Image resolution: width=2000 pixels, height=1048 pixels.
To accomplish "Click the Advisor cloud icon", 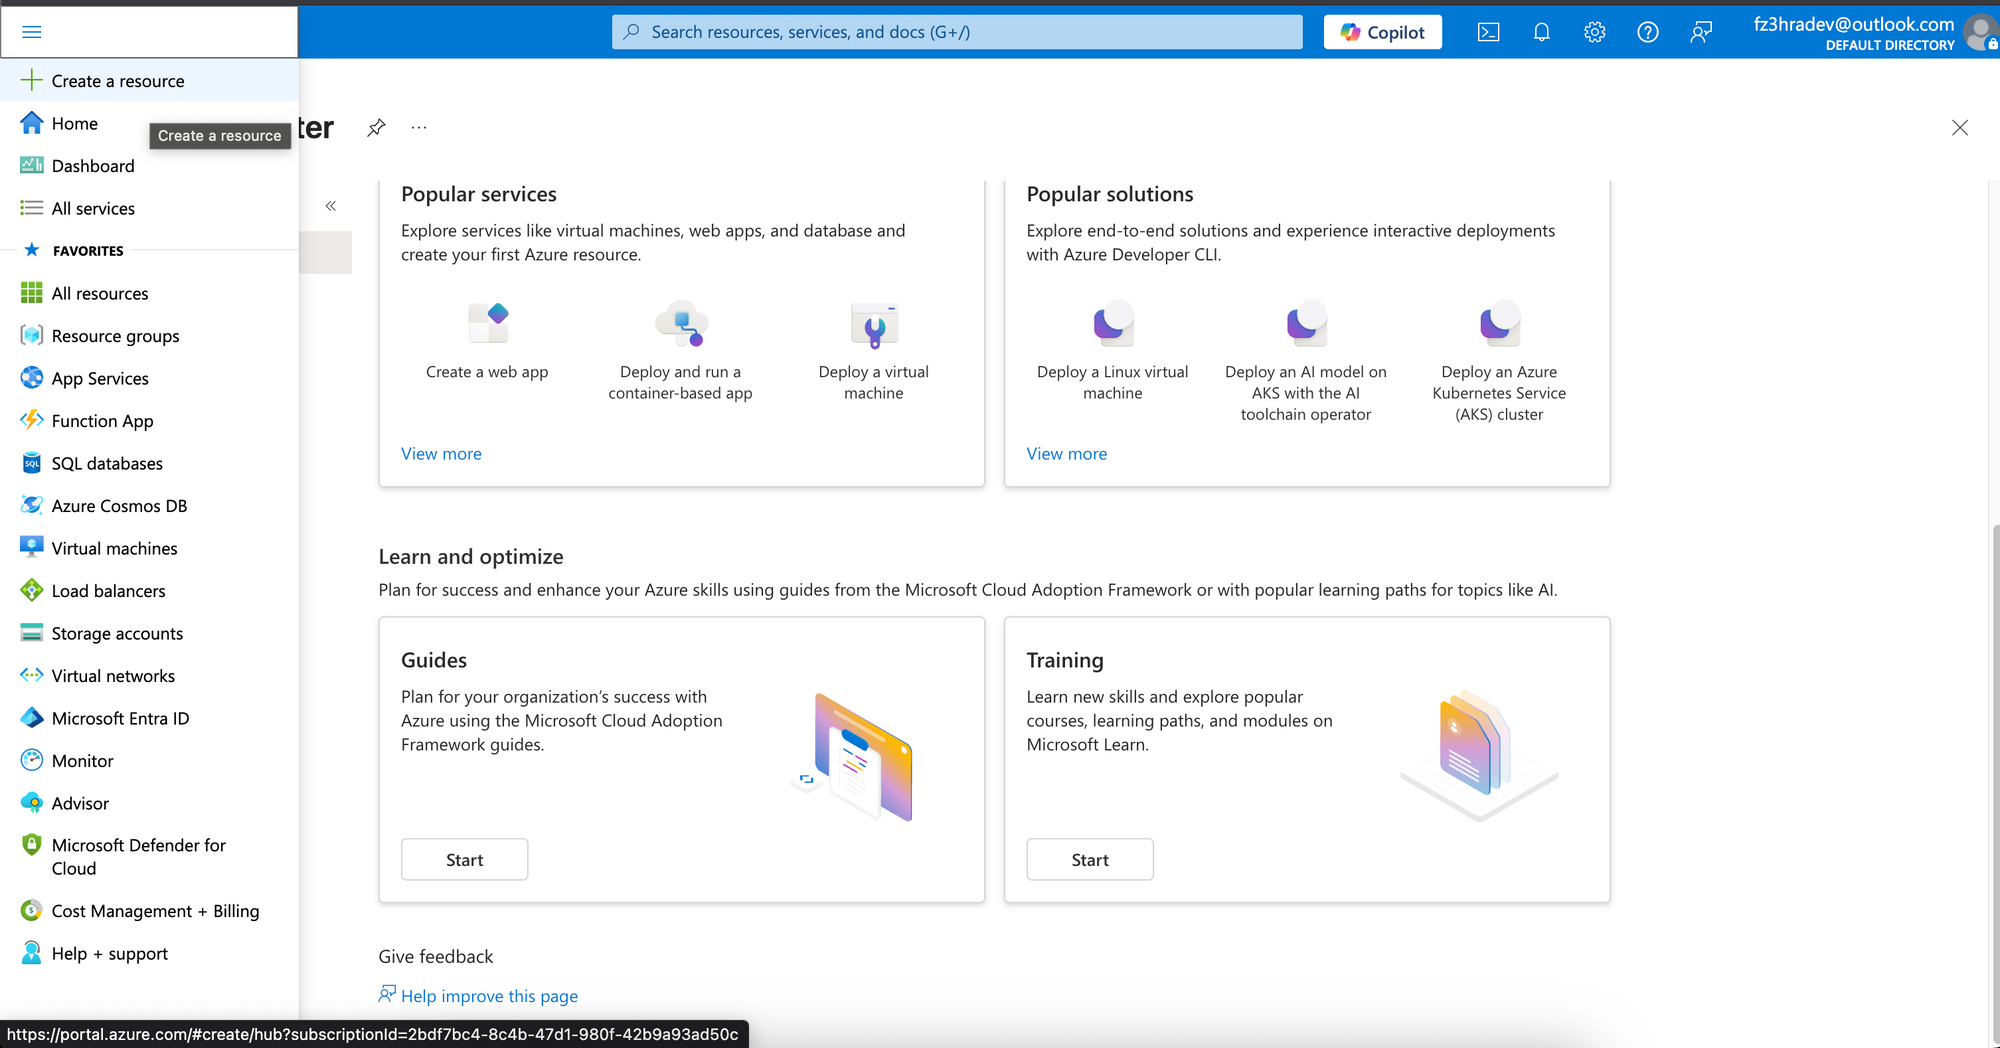I will 32,803.
